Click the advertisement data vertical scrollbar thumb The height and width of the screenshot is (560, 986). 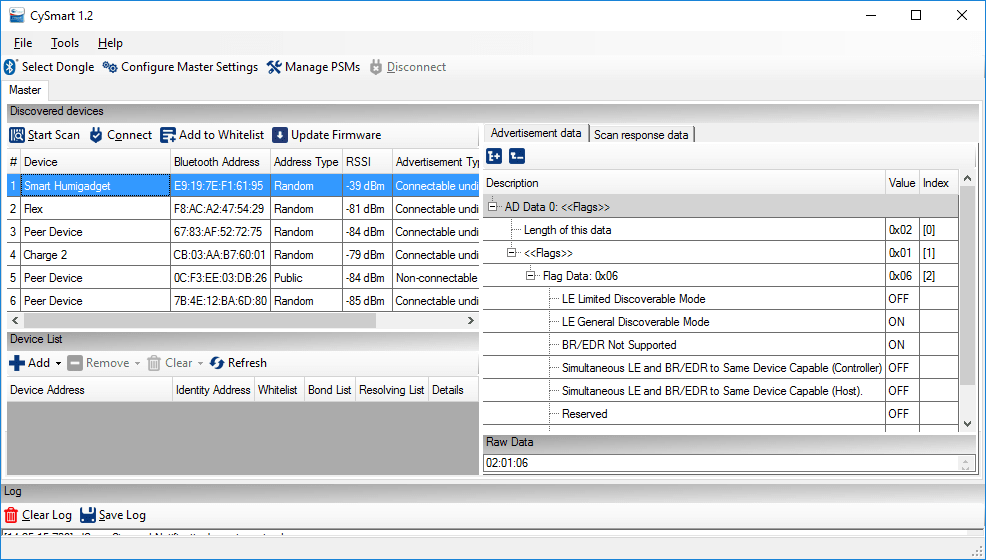pos(968,284)
